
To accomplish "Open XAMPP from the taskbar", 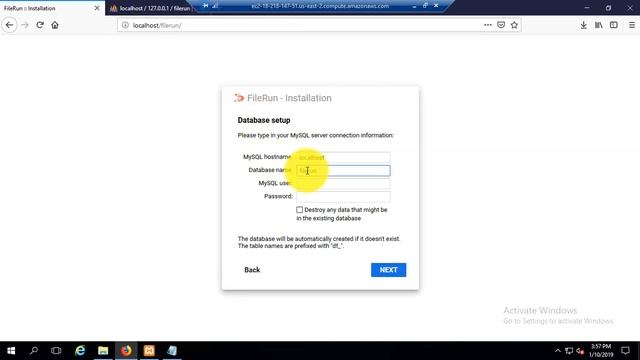I will pyautogui.click(x=149, y=351).
